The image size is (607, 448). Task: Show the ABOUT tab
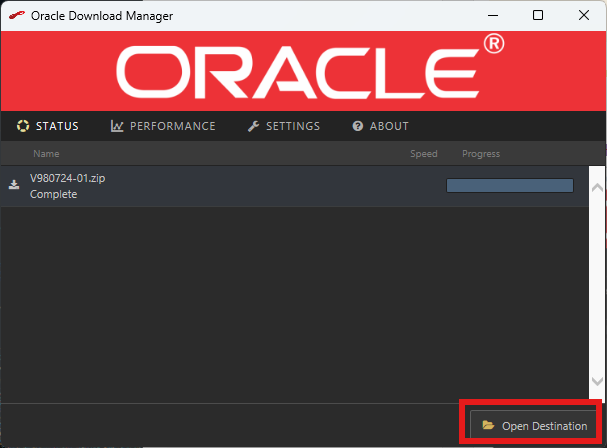(x=380, y=126)
